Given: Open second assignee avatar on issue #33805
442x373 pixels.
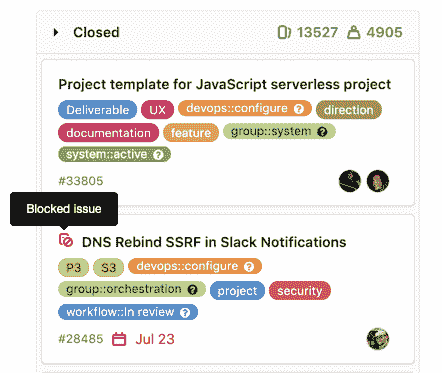Looking at the screenshot, I should (378, 181).
